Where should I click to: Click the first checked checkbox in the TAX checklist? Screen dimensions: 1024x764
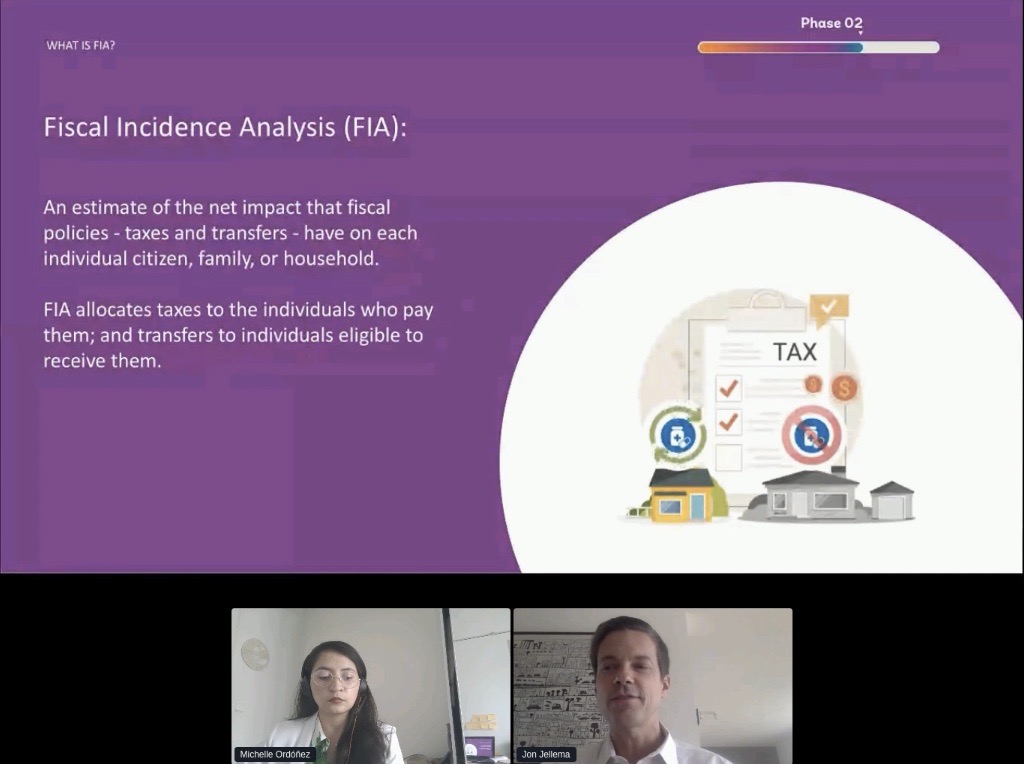(728, 388)
